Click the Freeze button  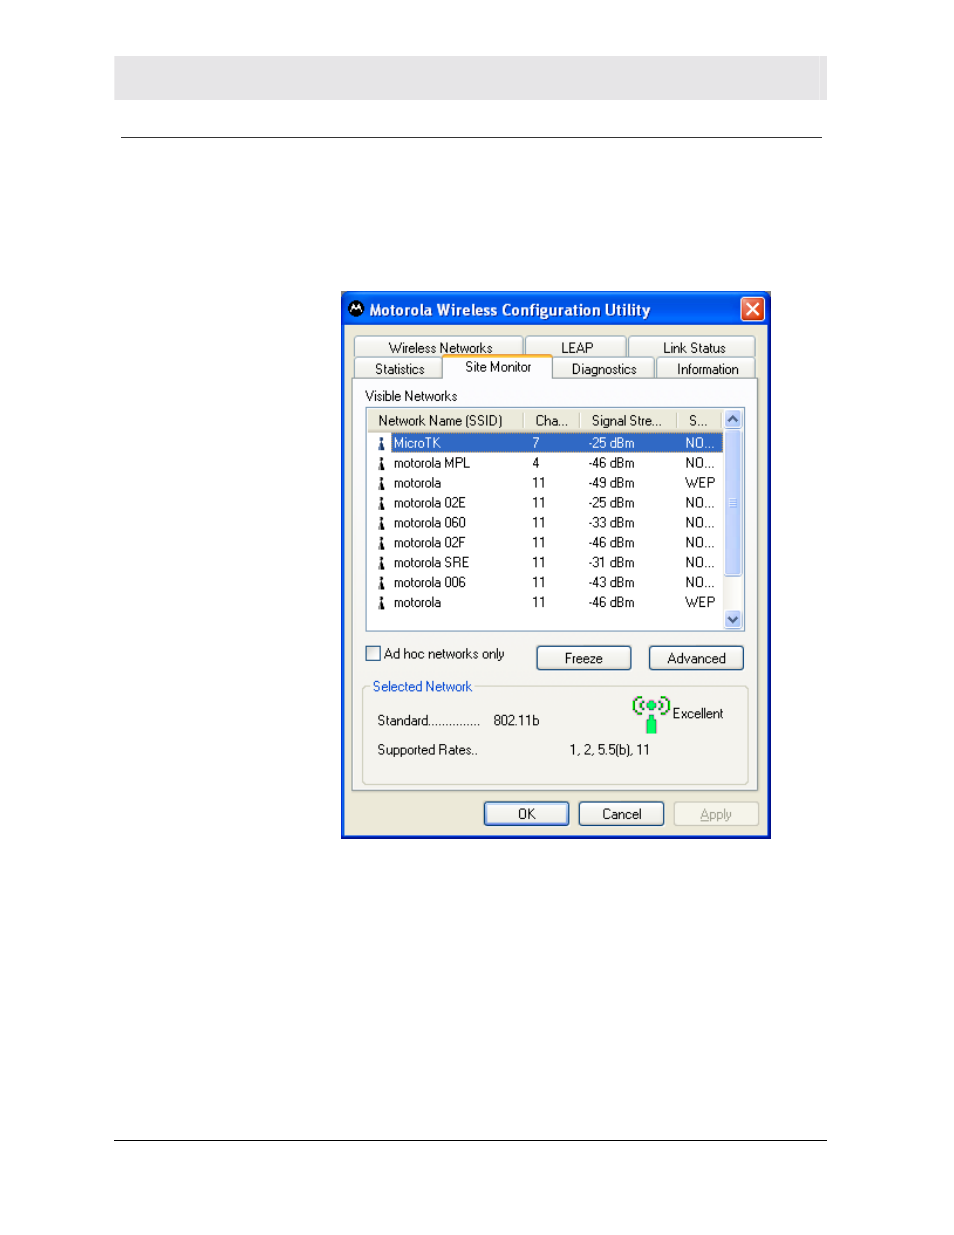point(583,658)
